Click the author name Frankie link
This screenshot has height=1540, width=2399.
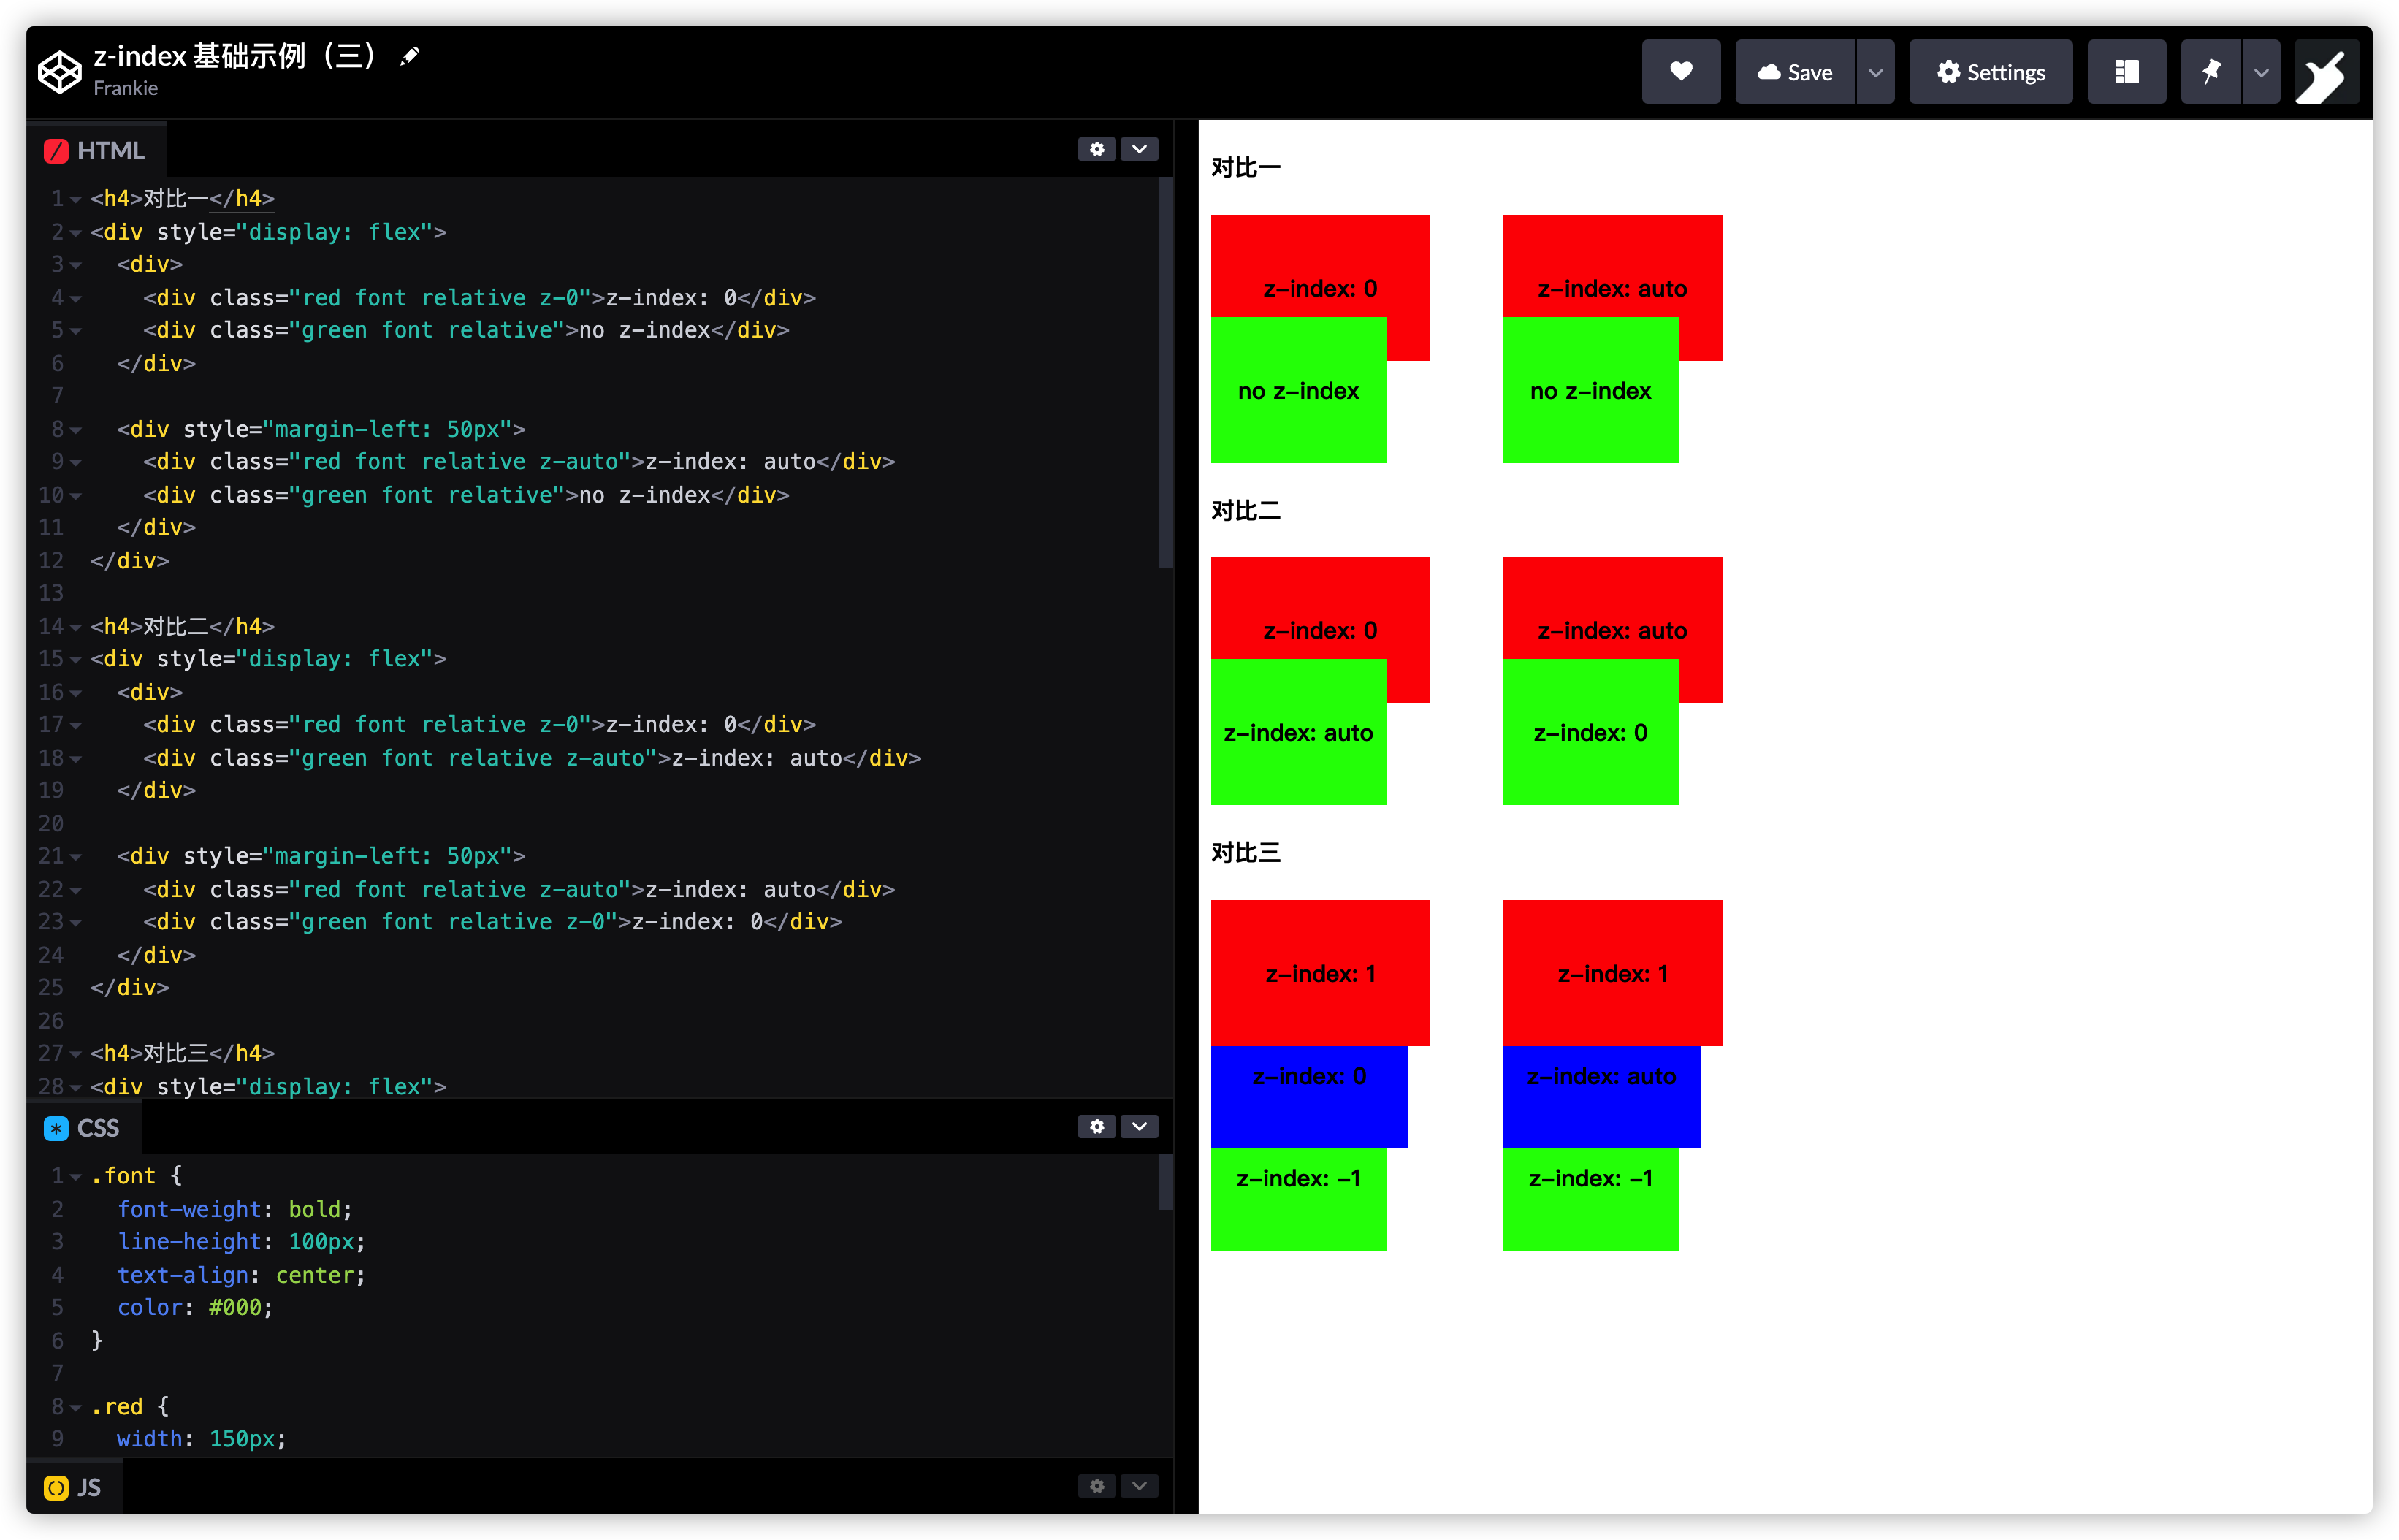[x=125, y=89]
